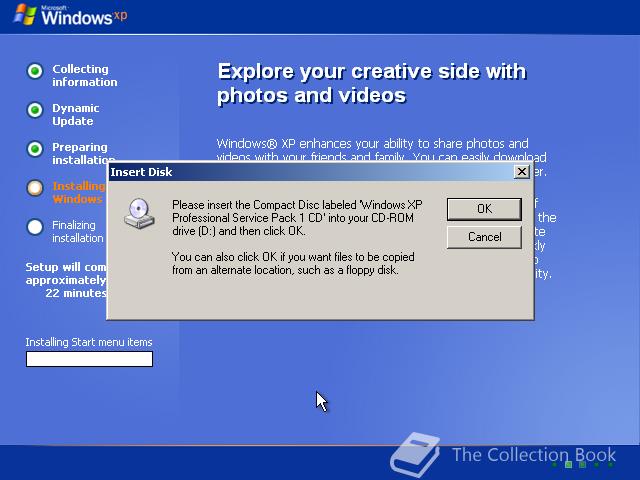Click the Installing Start menu items progress bar

(89, 359)
